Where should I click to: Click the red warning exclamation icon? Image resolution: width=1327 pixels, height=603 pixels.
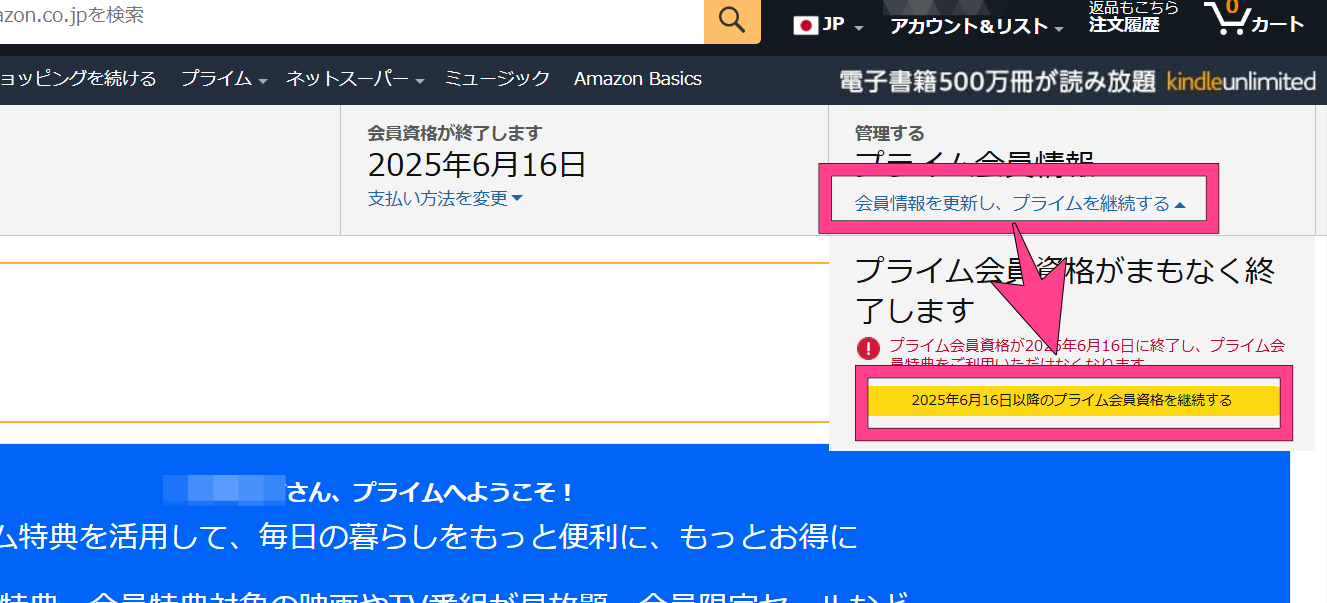coord(869,348)
